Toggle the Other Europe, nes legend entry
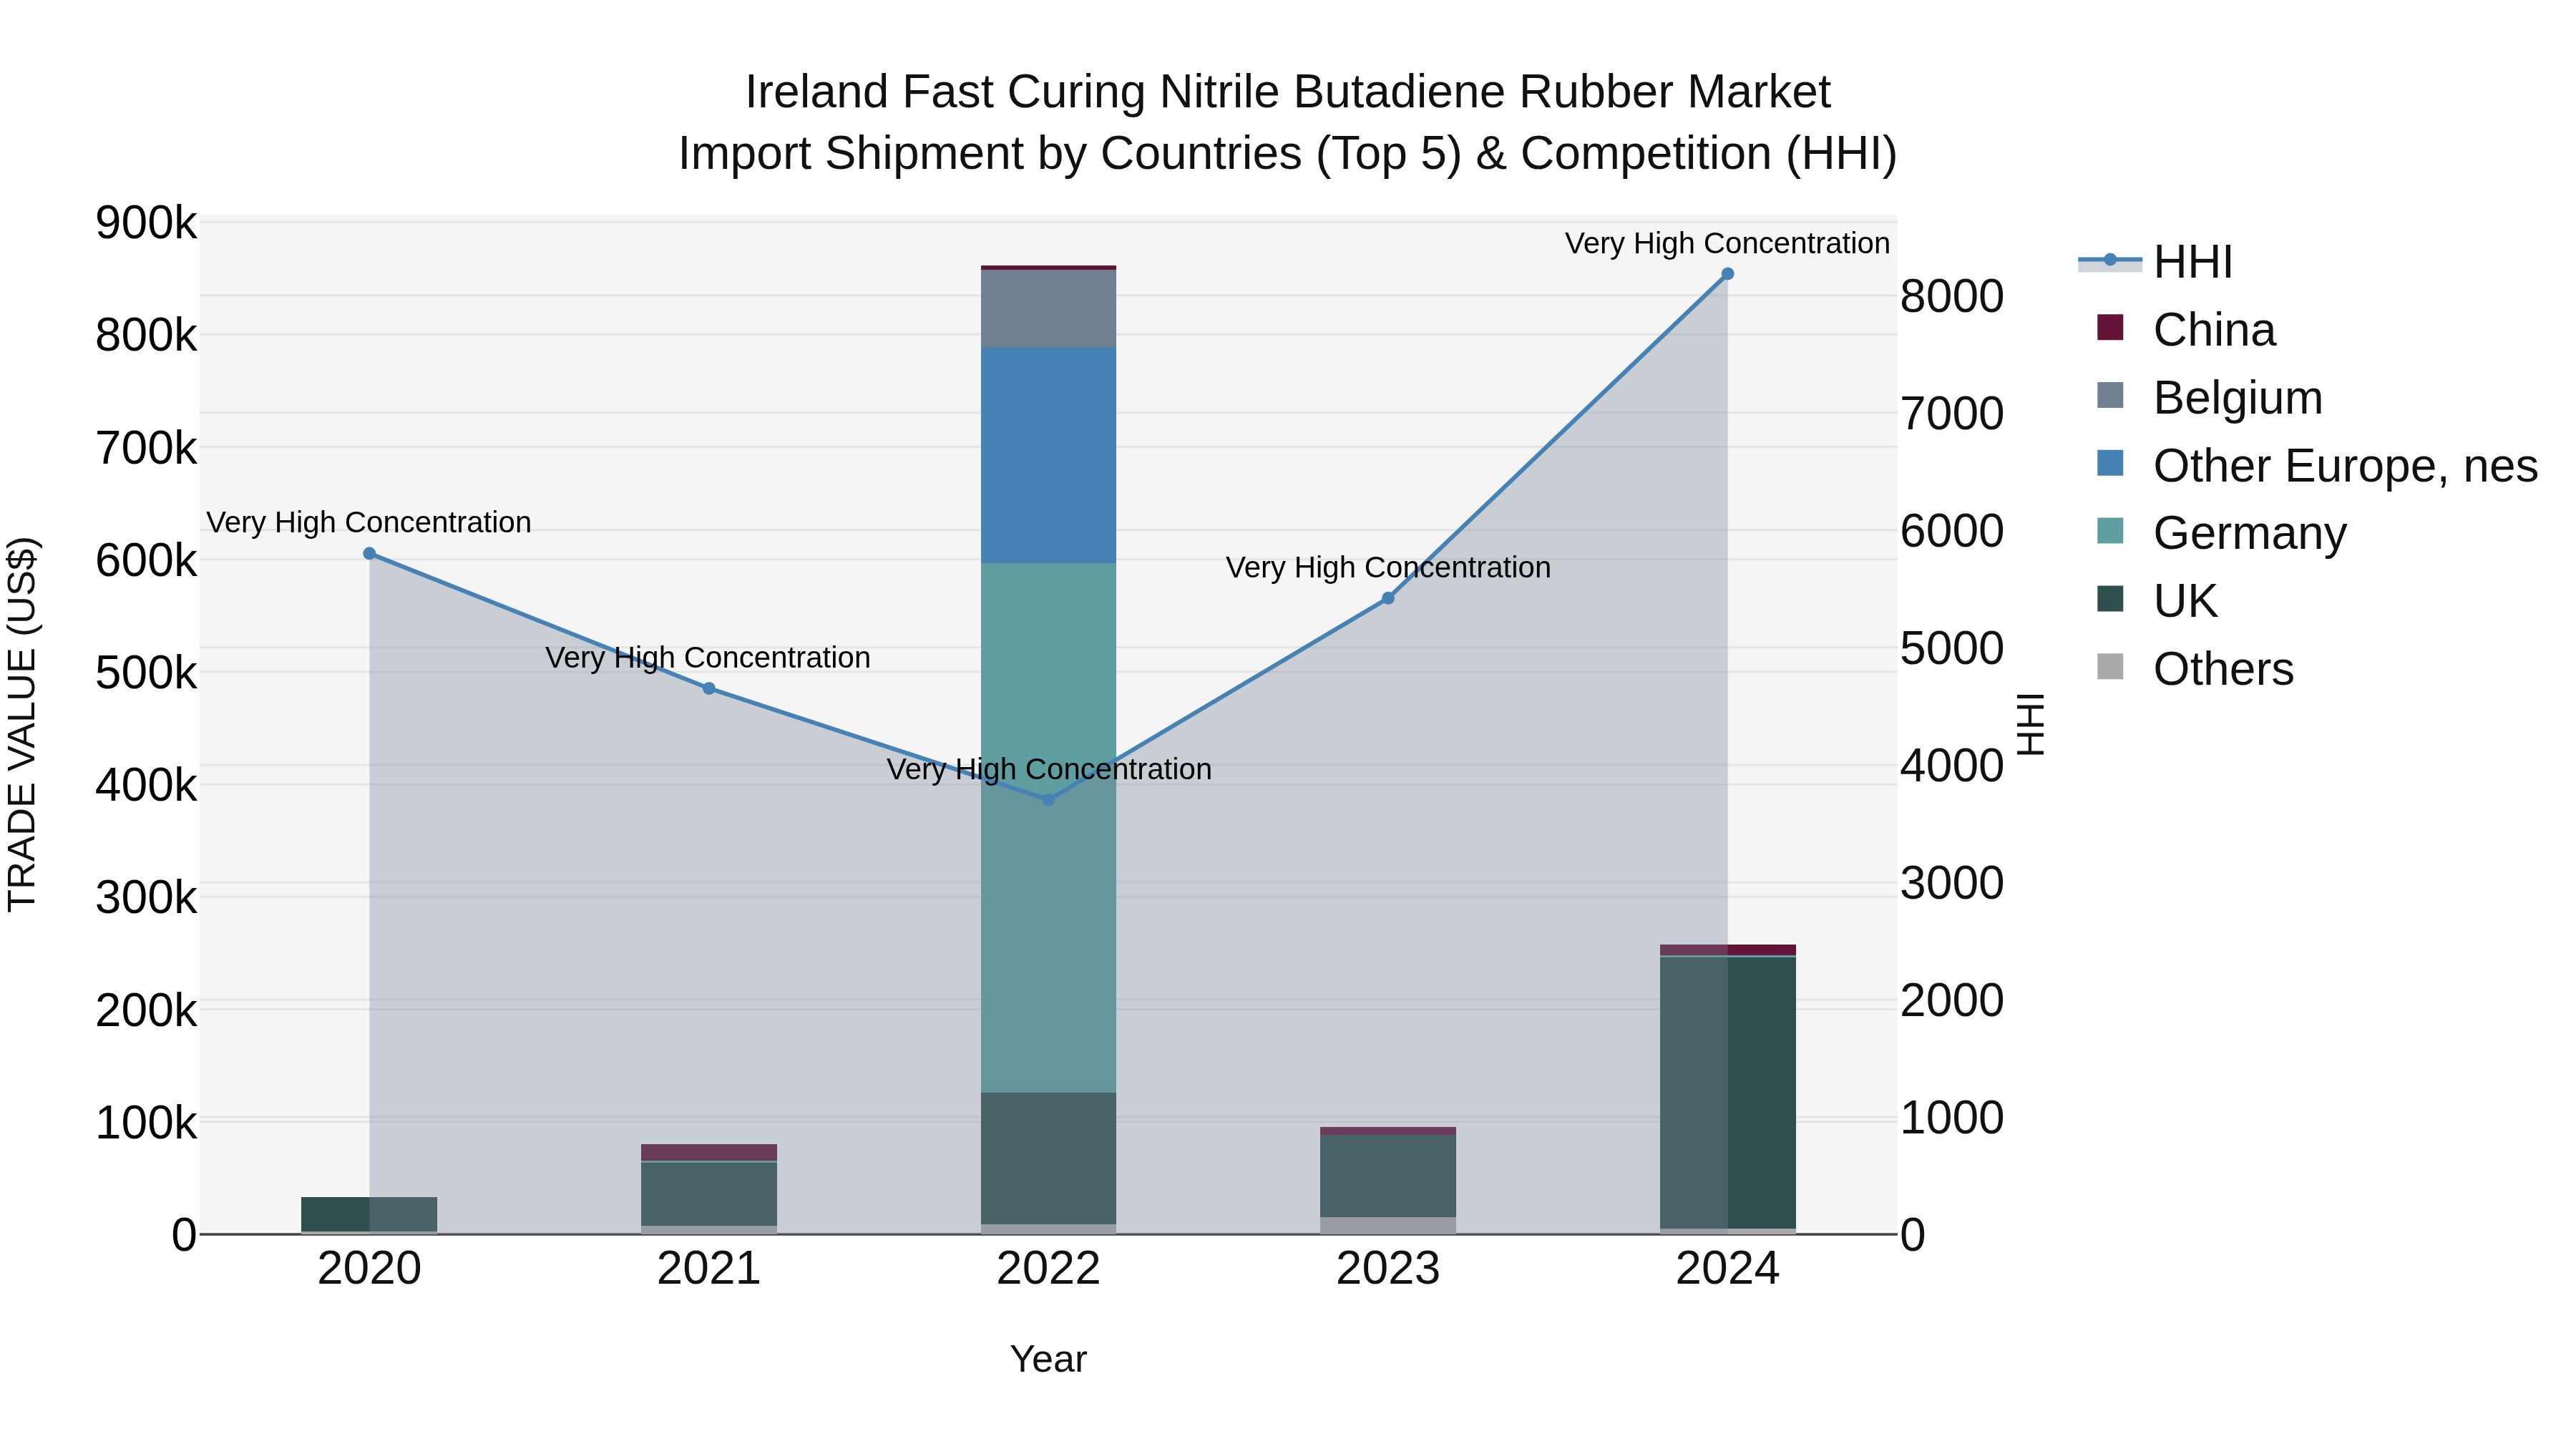The width and height of the screenshot is (2576, 1449). click(2317, 466)
